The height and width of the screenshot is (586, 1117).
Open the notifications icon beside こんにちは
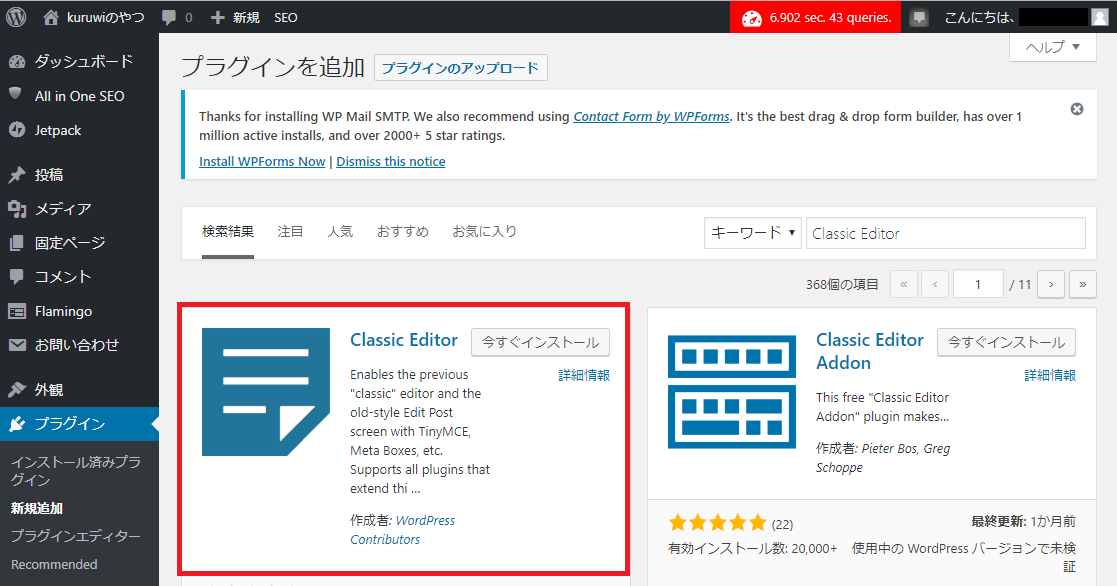(919, 18)
